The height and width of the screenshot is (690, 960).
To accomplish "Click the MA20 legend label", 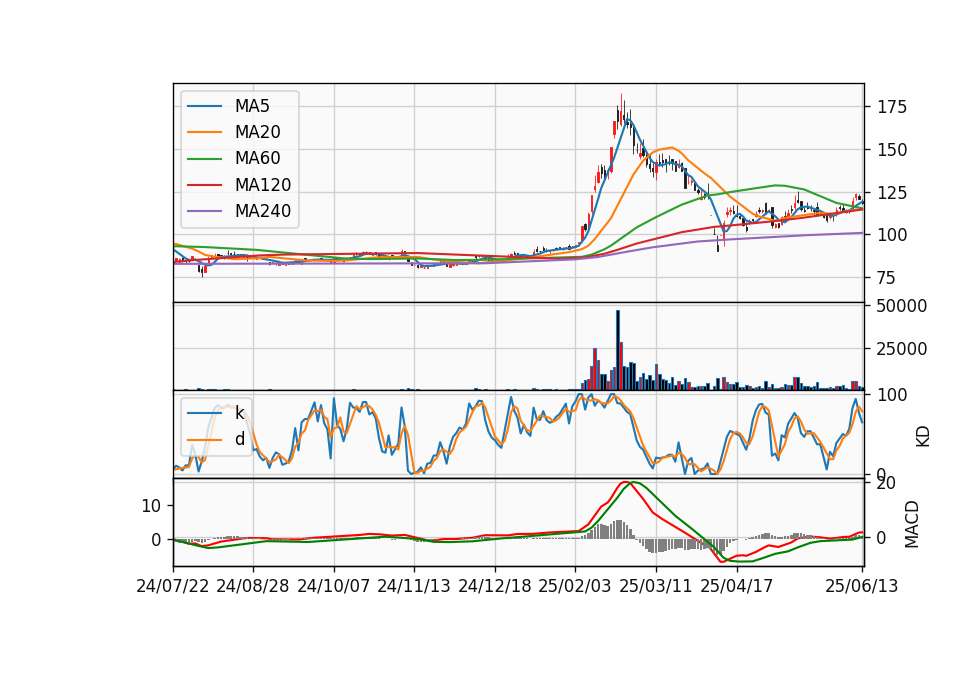I will (x=257, y=132).
